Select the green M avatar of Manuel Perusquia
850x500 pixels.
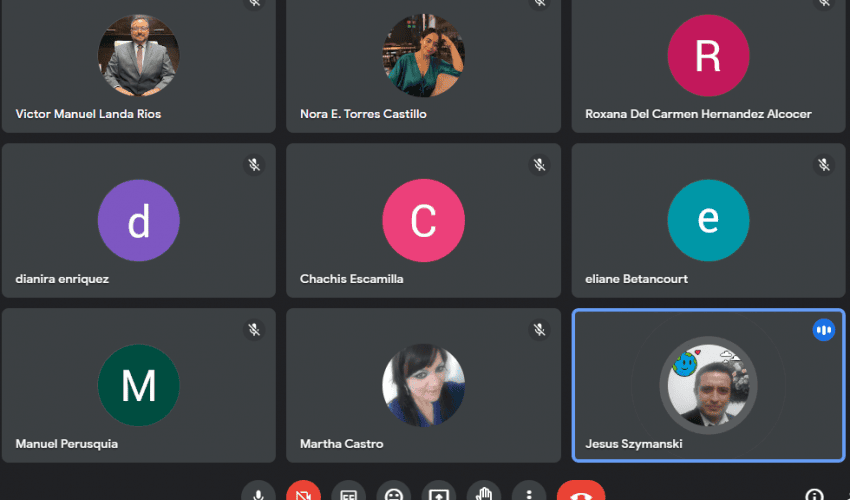[138, 385]
